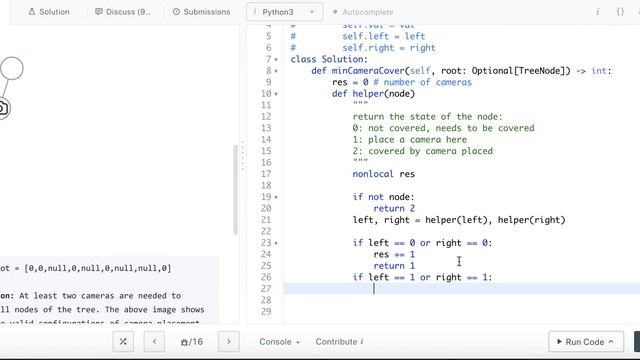Click the Contribute link
Viewport: 640px width, 360px height.
click(339, 342)
